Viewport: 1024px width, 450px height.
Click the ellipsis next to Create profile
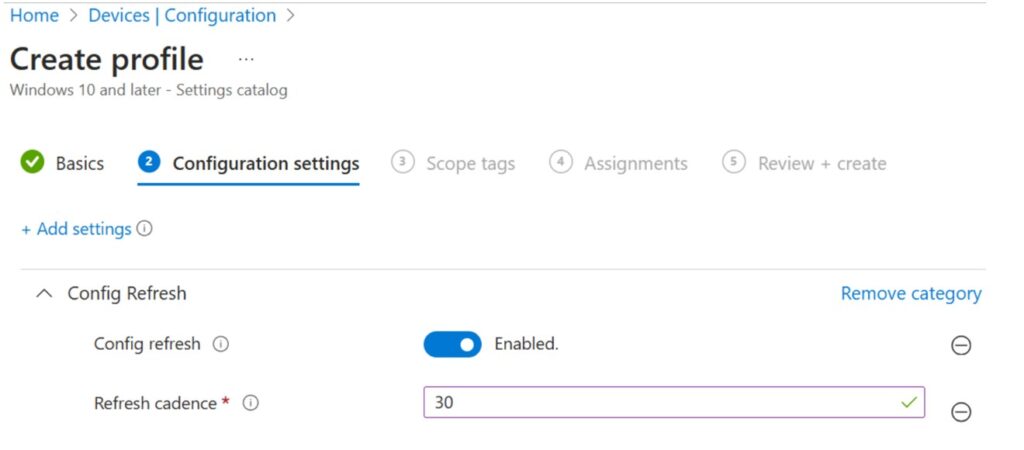(246, 60)
